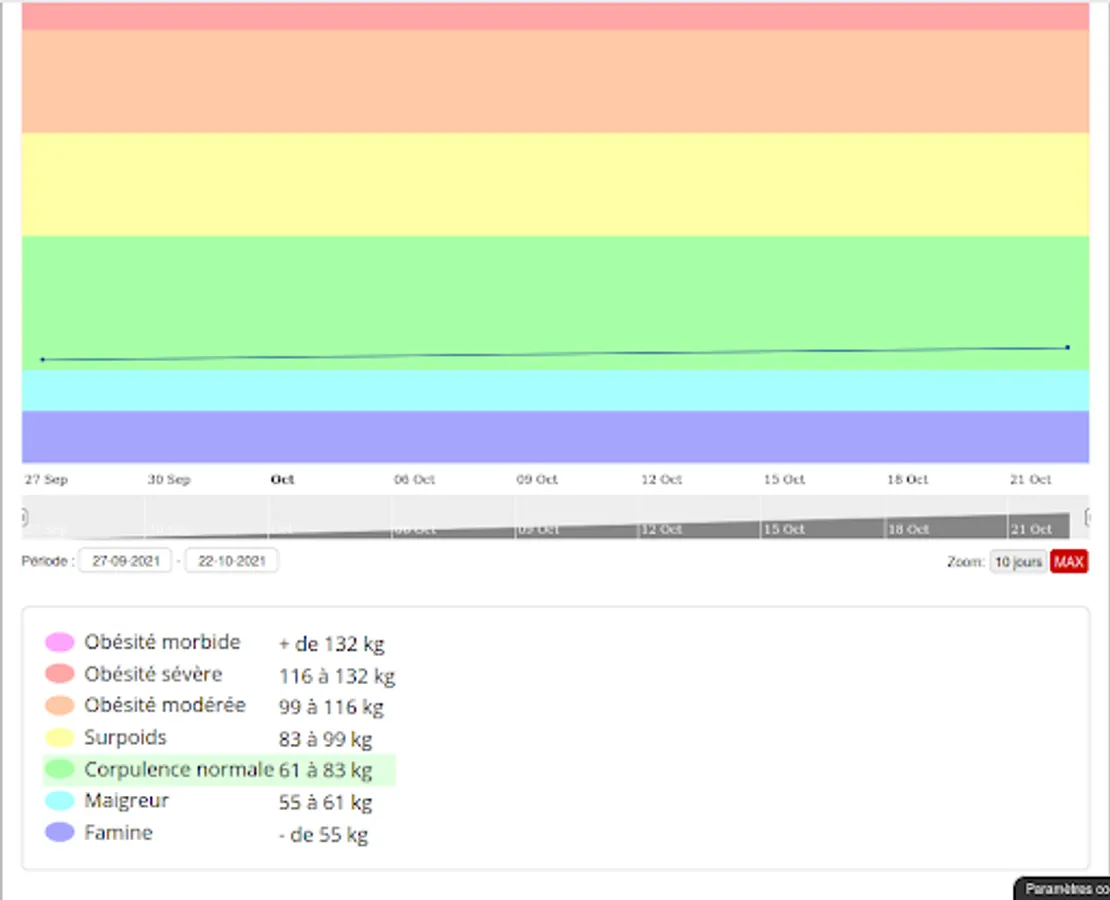Click the '116 à 132 kg' value
The image size is (1110, 900).
click(337, 676)
